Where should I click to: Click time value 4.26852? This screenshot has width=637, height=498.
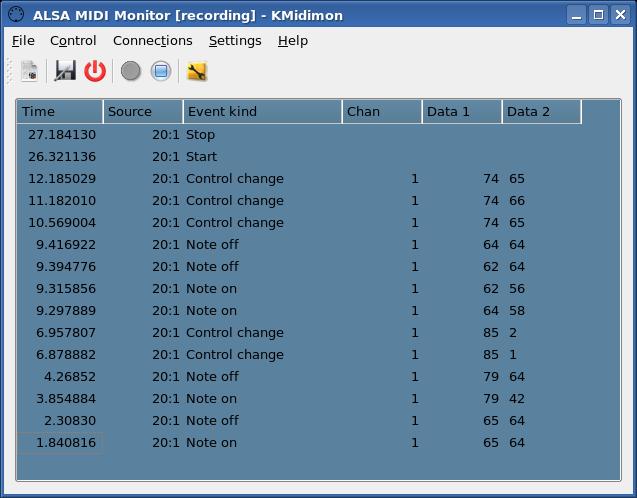tap(70, 376)
